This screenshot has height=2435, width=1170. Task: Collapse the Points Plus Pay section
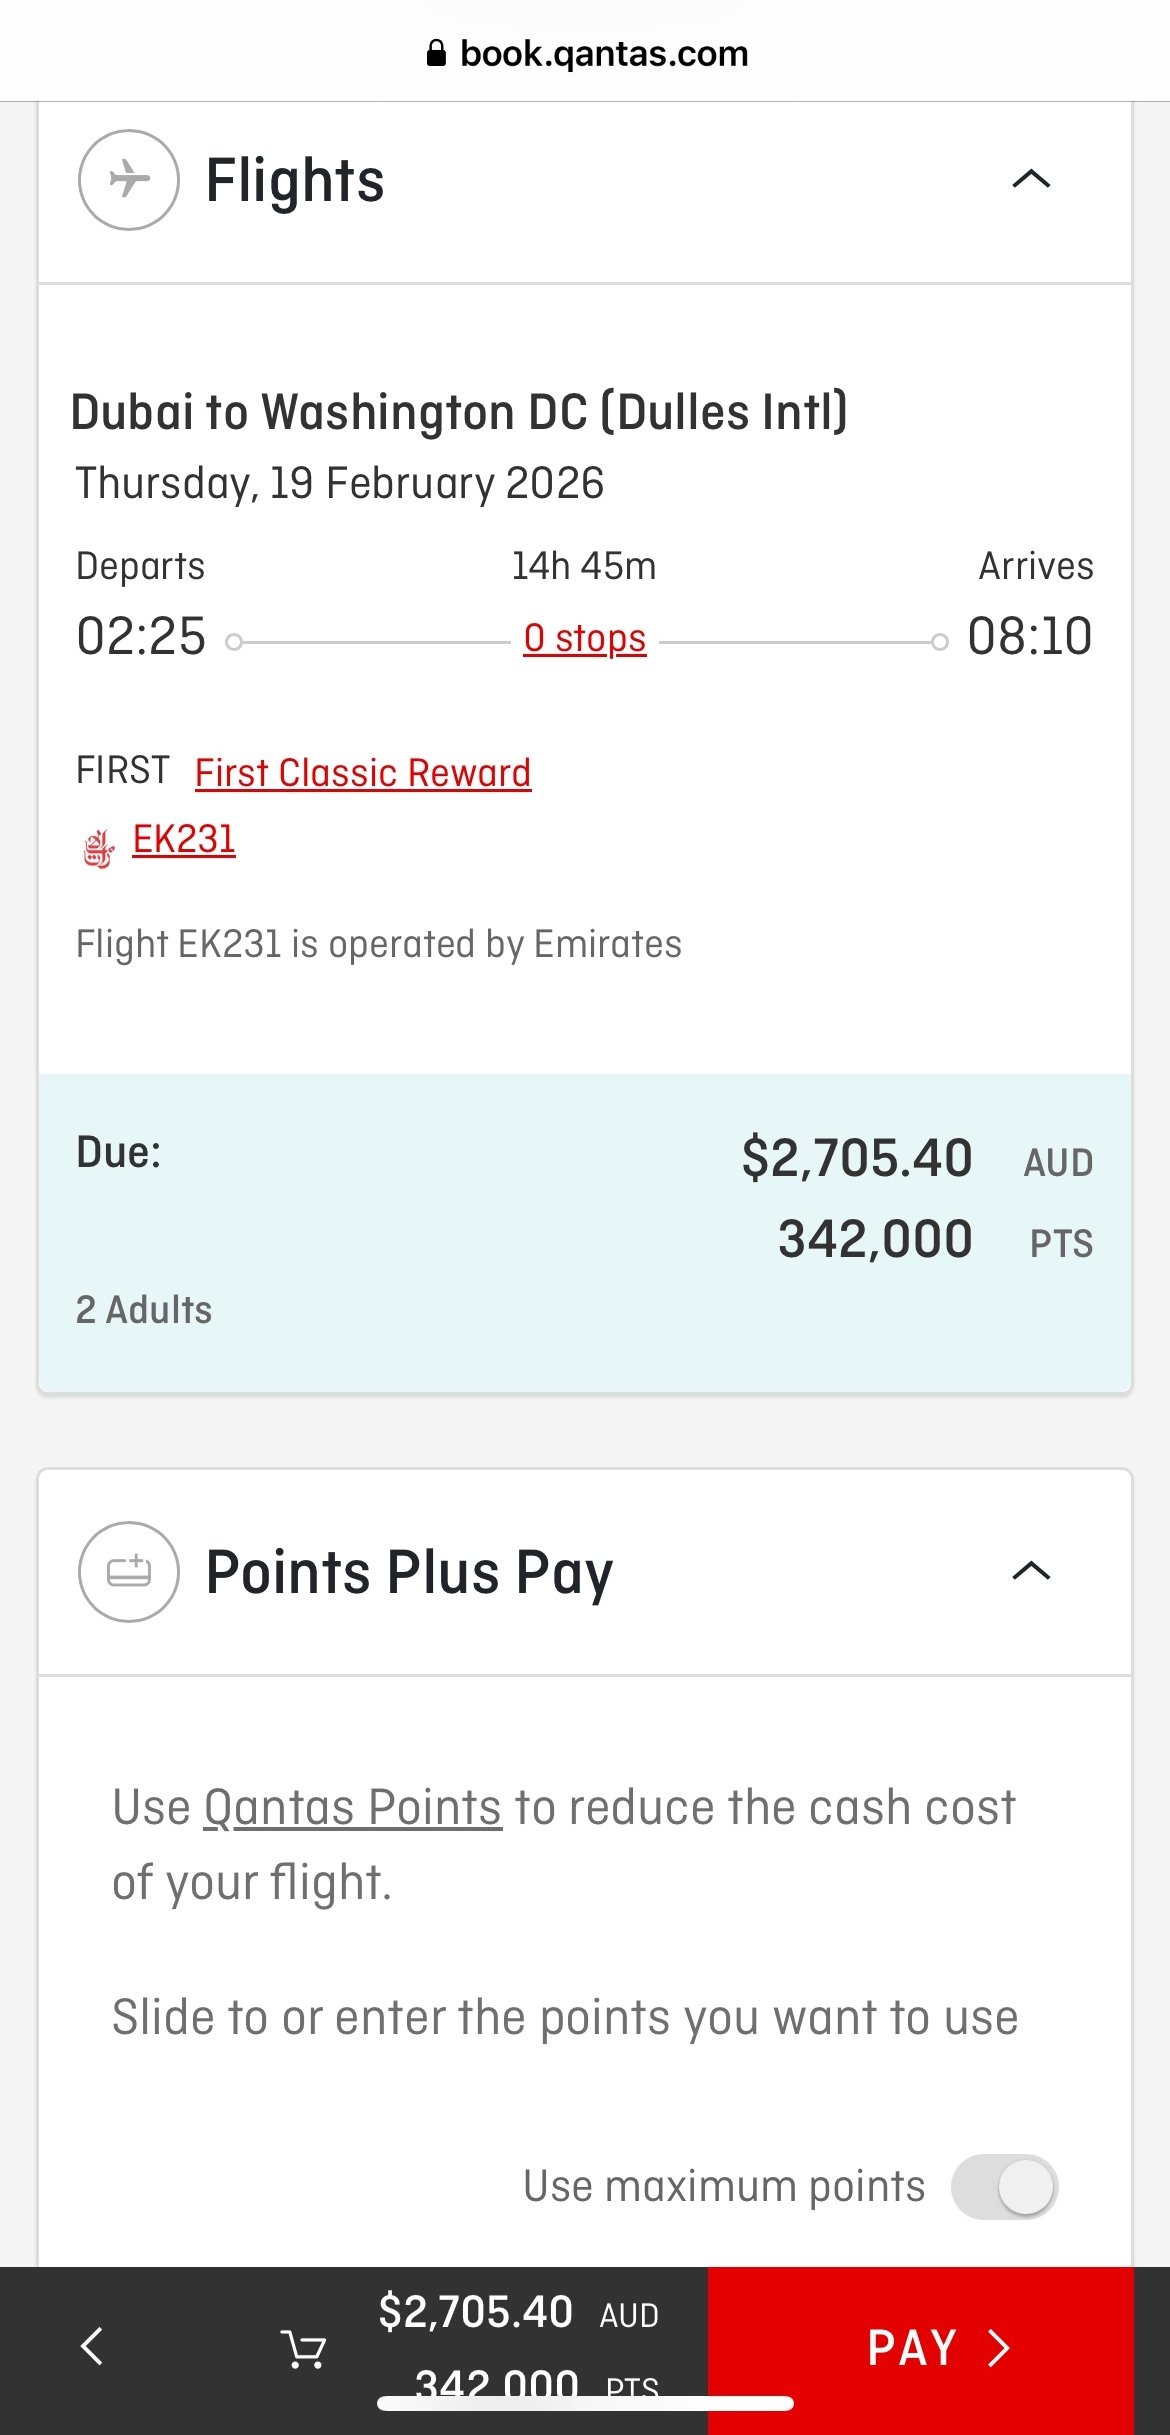[x=1031, y=1571]
